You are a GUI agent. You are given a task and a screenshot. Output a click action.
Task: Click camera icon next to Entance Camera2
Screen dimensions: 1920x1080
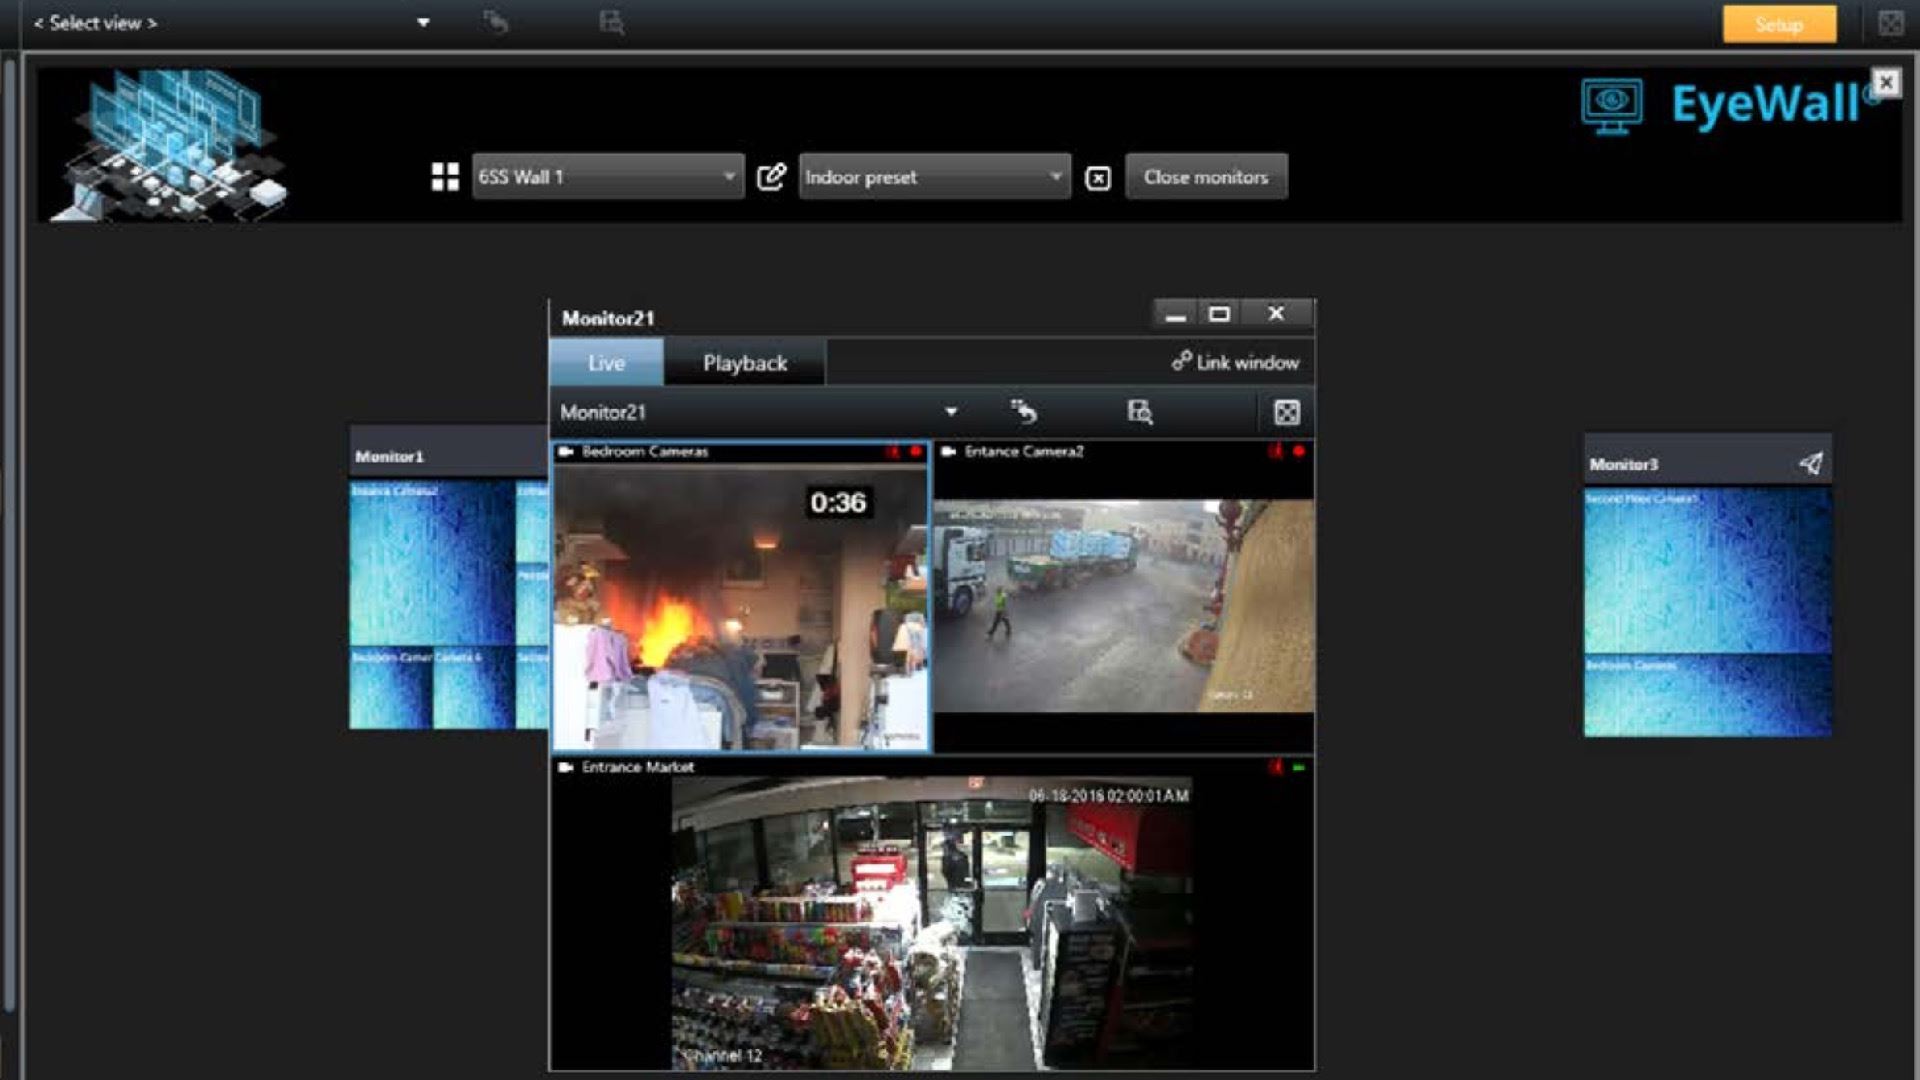(949, 452)
